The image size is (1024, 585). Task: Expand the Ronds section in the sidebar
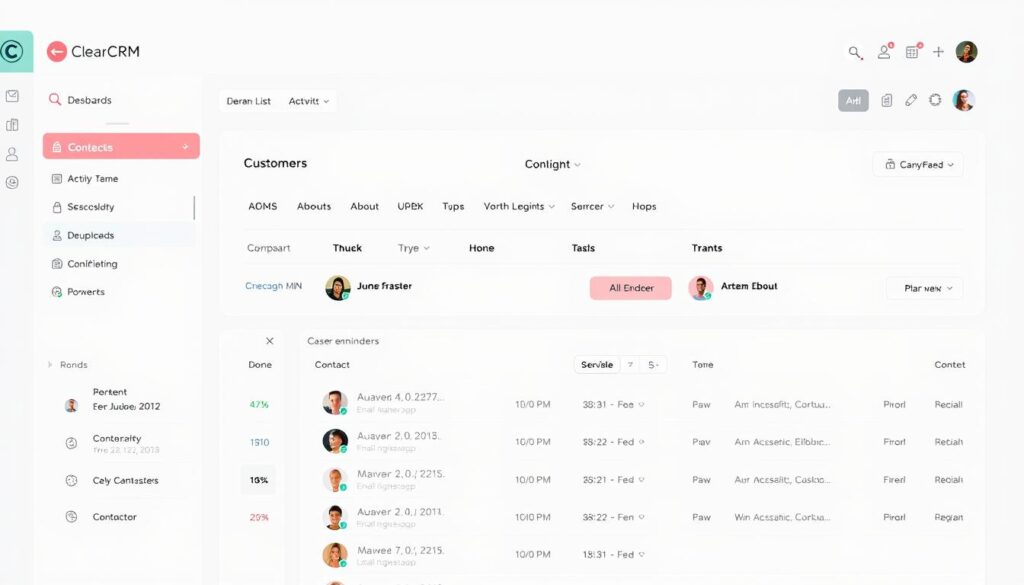[x=69, y=364]
